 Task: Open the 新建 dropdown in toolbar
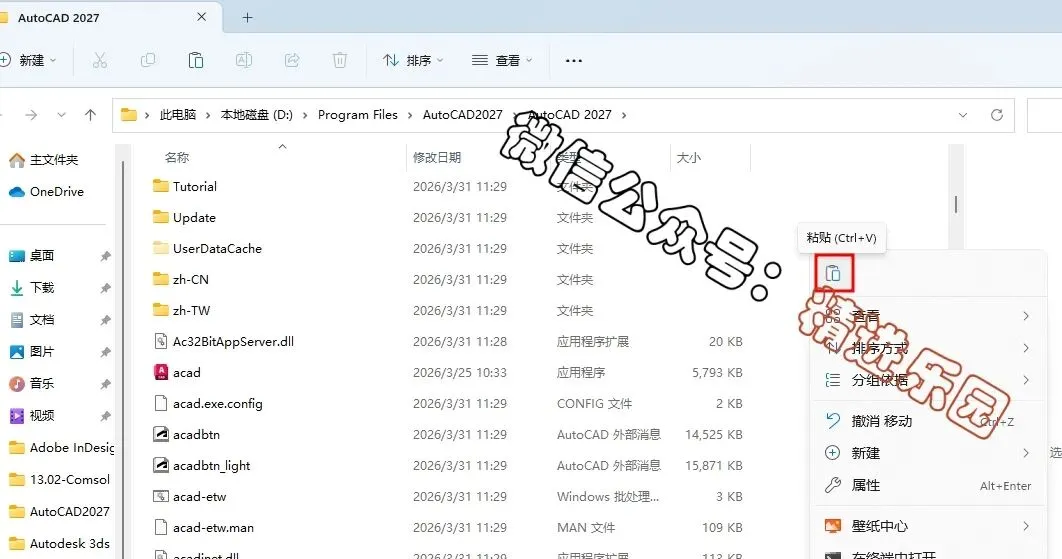[x=28, y=60]
